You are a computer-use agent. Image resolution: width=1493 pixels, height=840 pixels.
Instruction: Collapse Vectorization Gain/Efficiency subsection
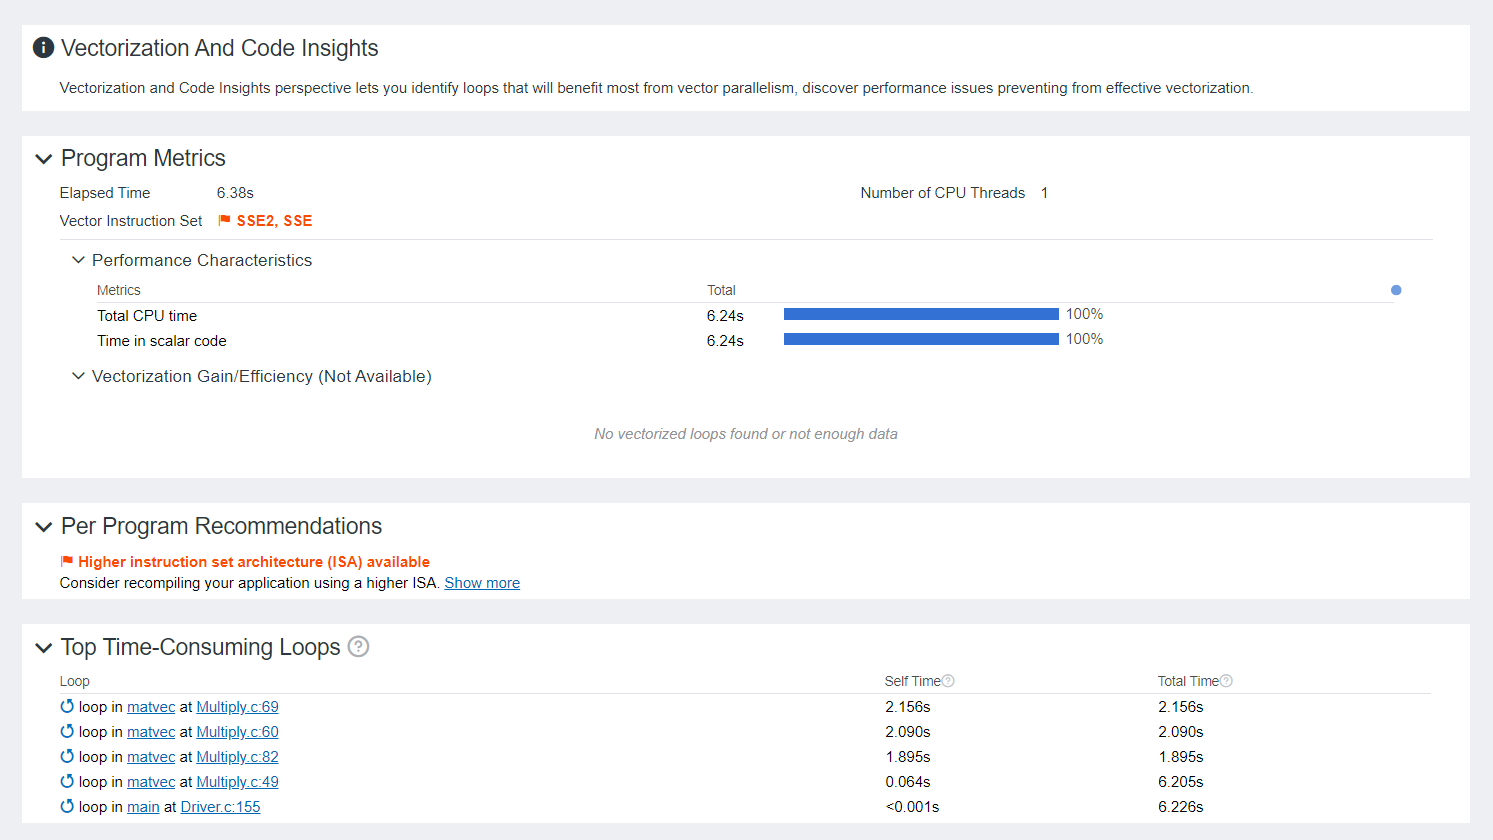(78, 376)
